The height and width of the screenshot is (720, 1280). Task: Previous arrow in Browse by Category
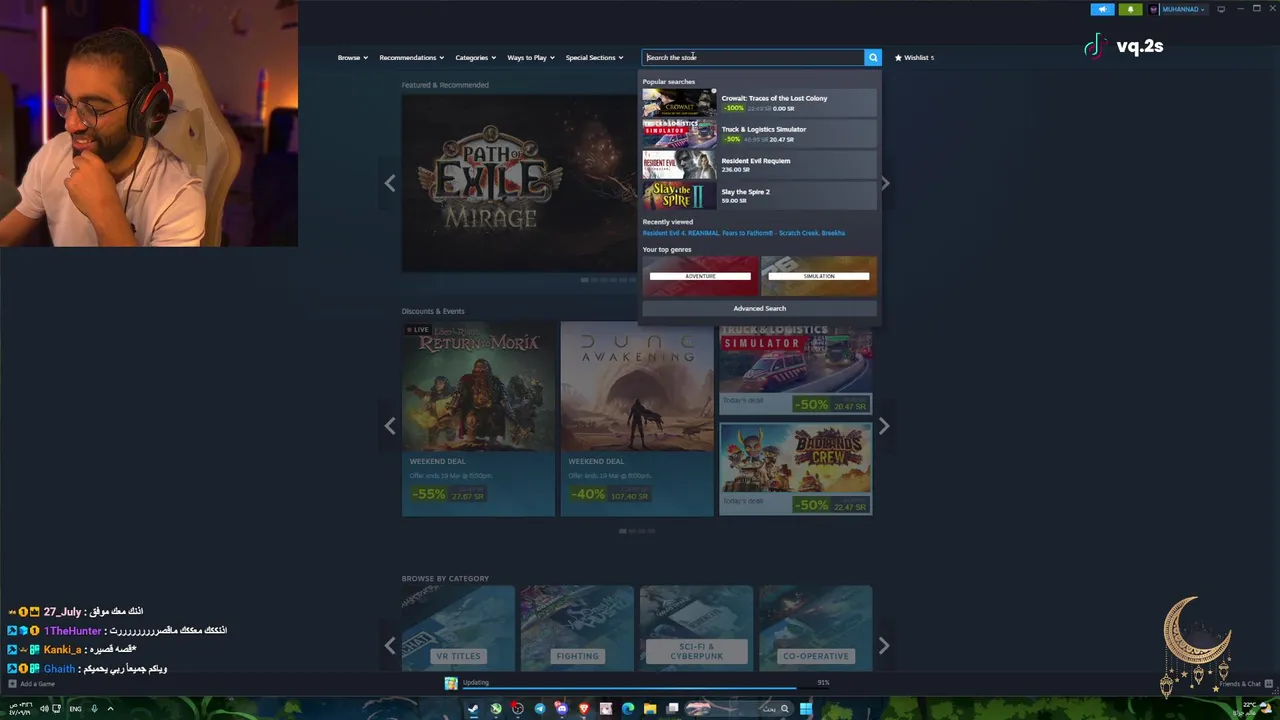[x=390, y=646]
